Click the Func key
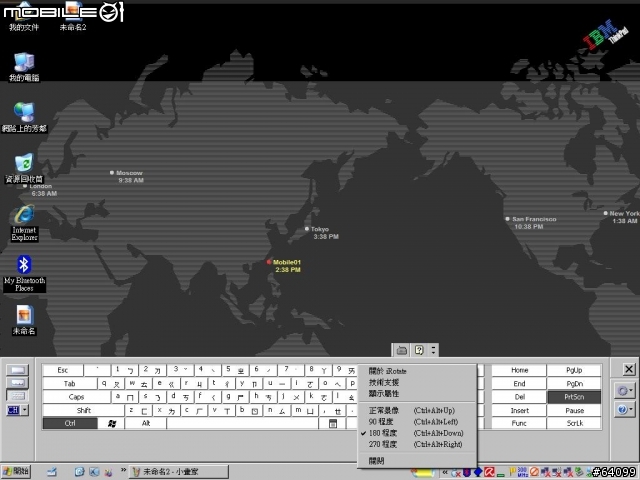 (x=519, y=423)
